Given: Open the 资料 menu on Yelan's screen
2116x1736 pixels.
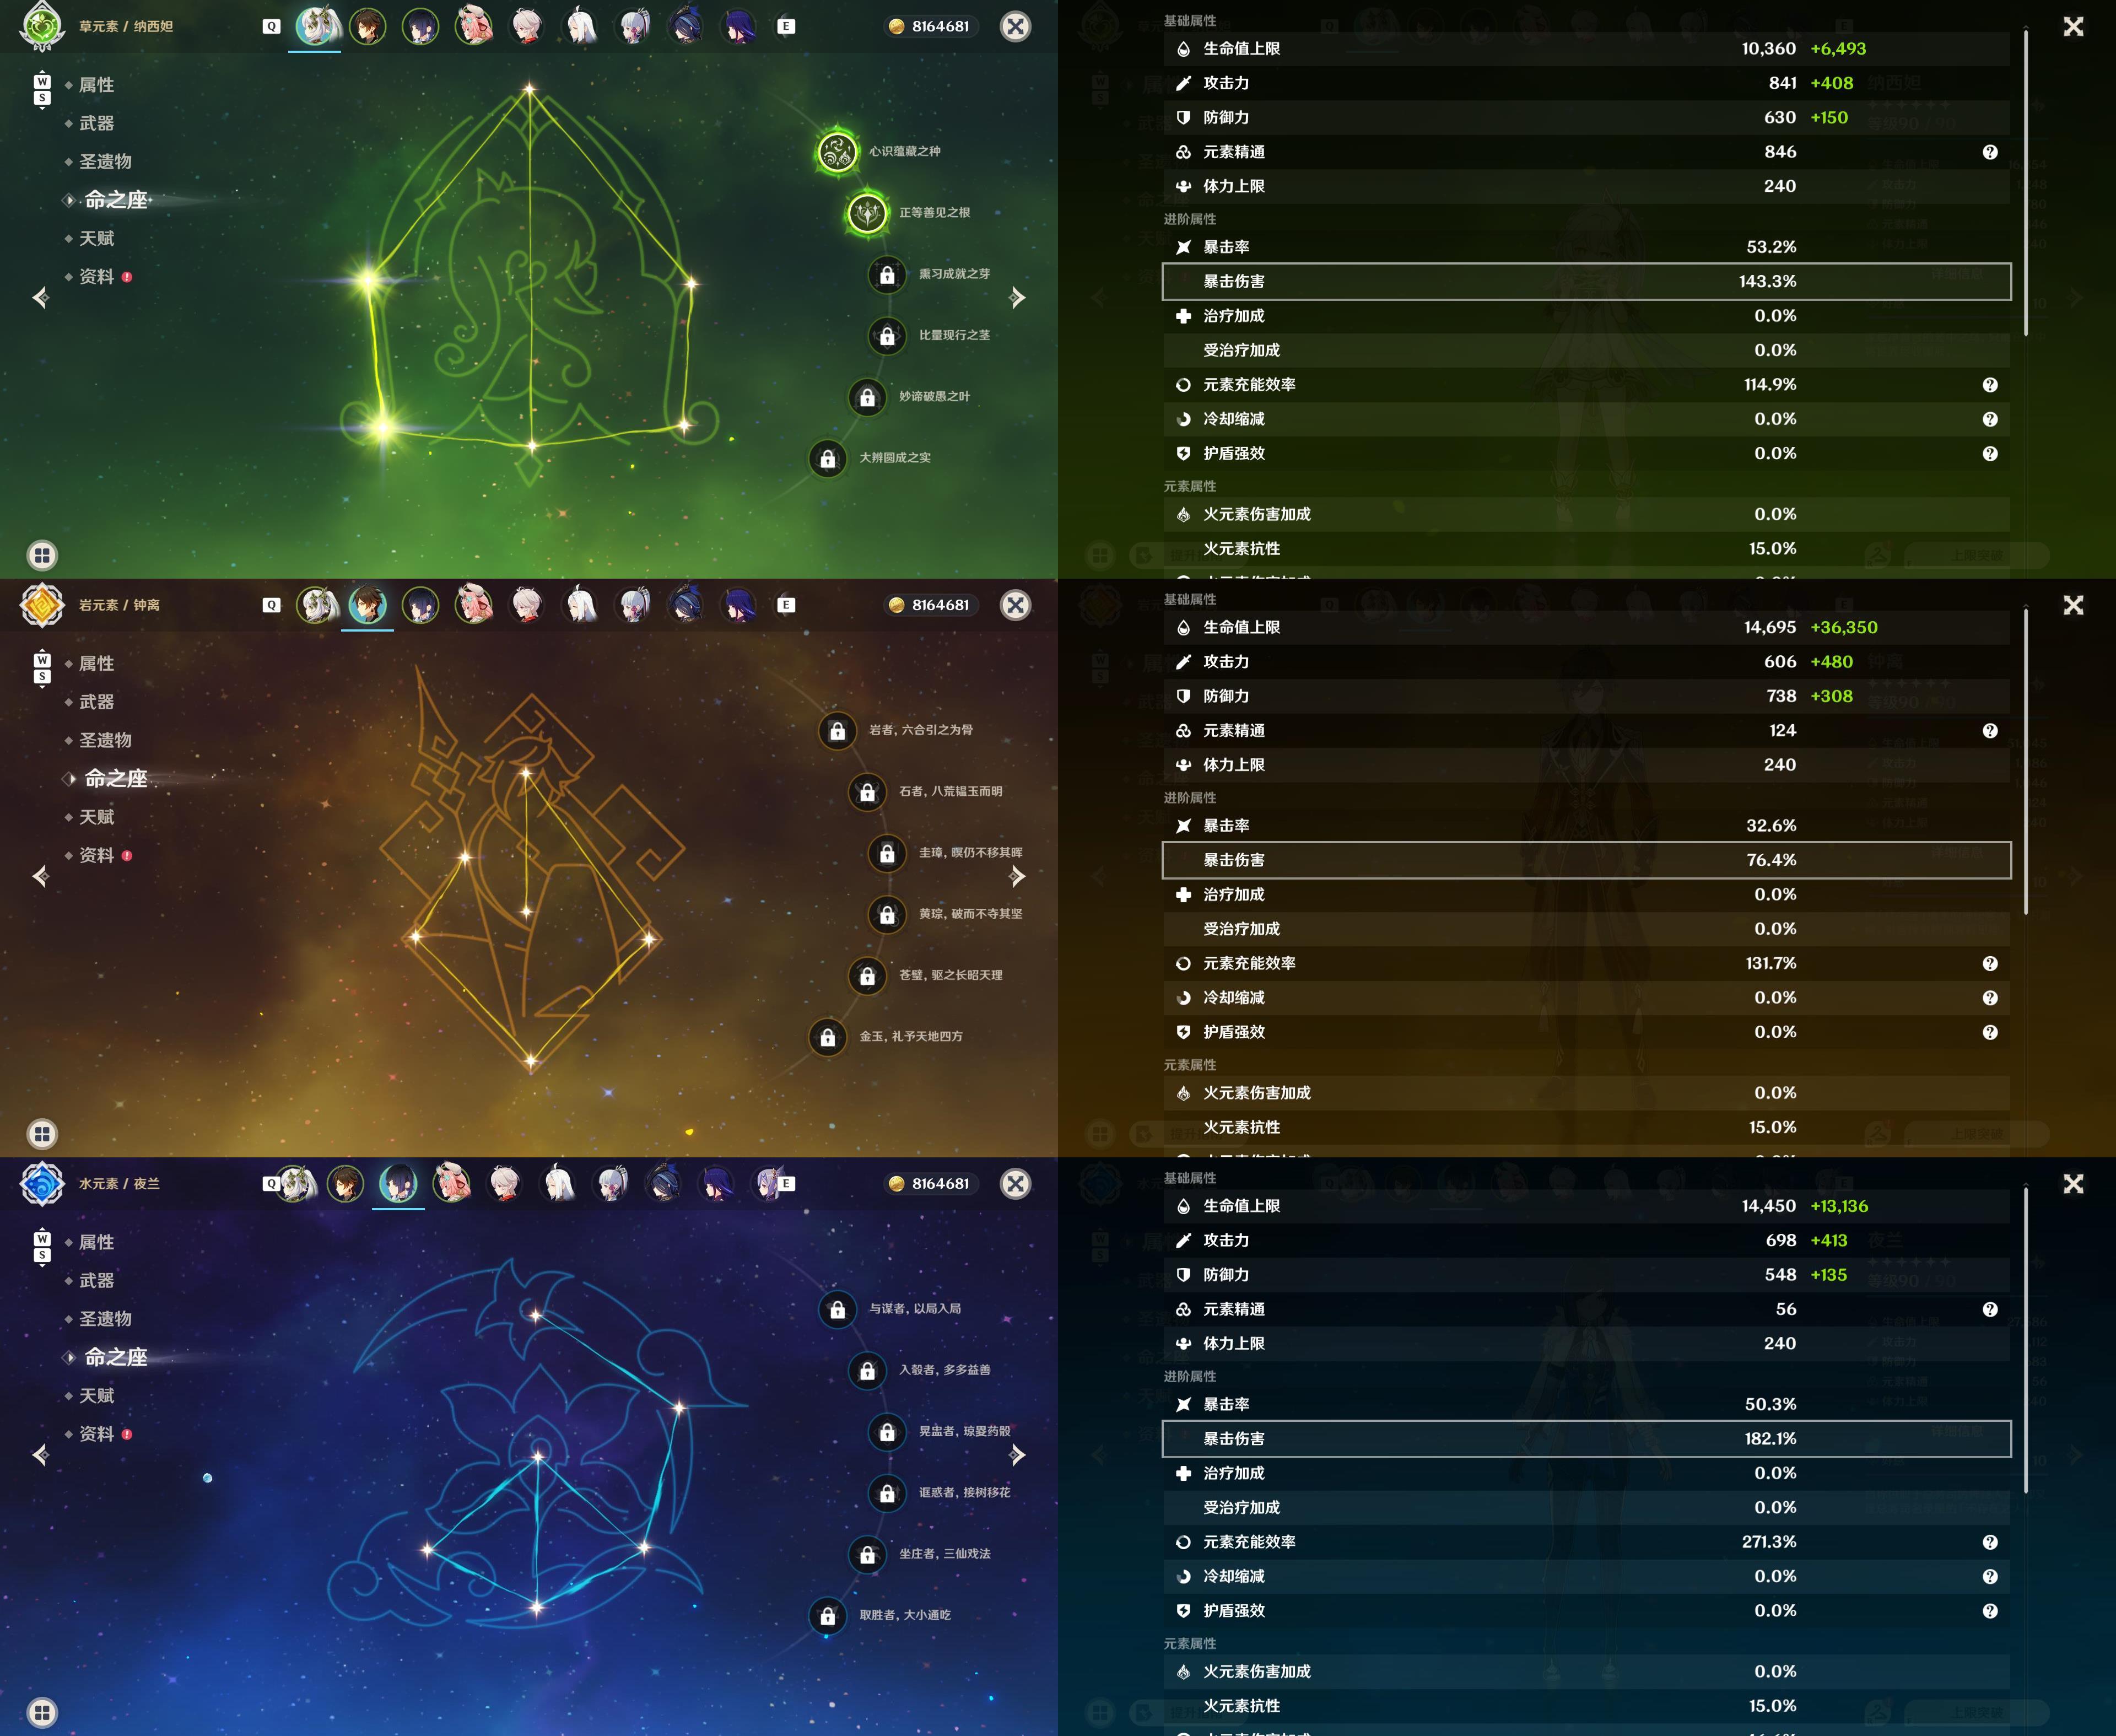Looking at the screenshot, I should pyautogui.click(x=96, y=1434).
